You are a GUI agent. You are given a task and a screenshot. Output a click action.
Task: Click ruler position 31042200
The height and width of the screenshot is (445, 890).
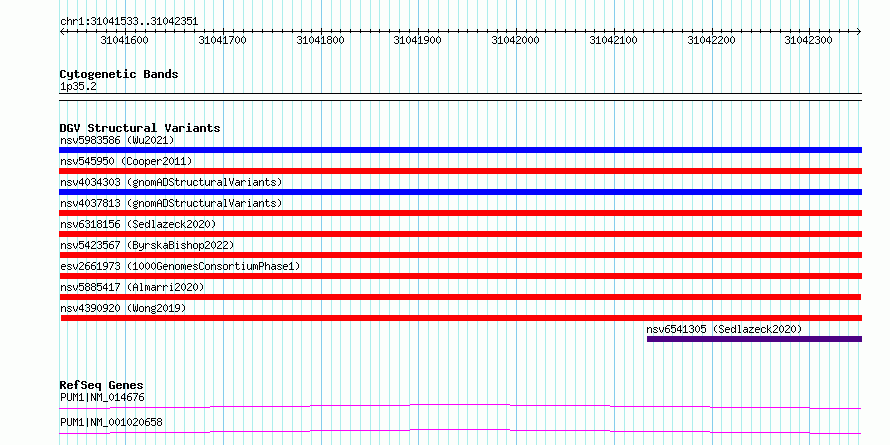(711, 40)
